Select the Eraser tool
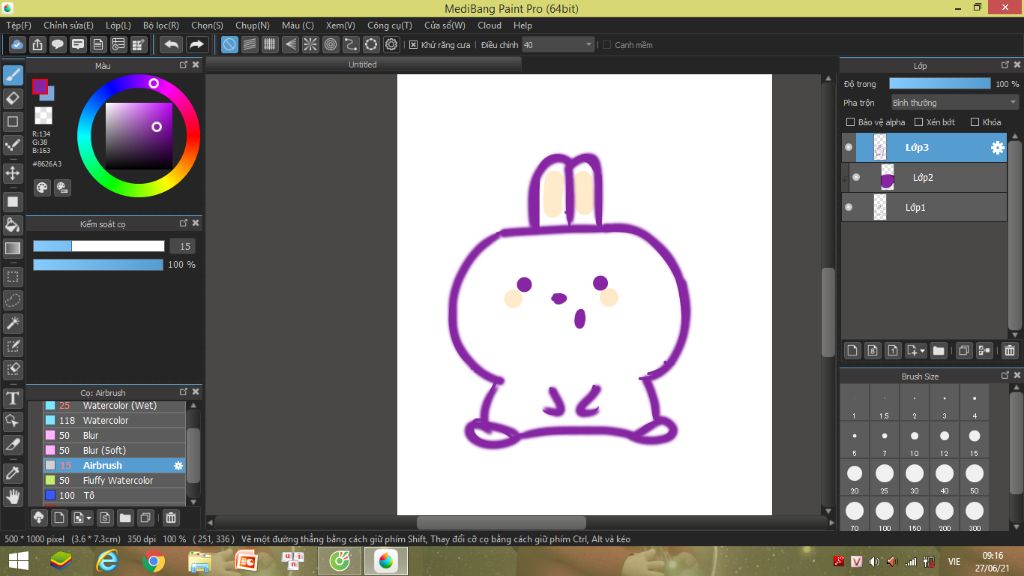This screenshot has width=1024, height=576. [x=13, y=99]
